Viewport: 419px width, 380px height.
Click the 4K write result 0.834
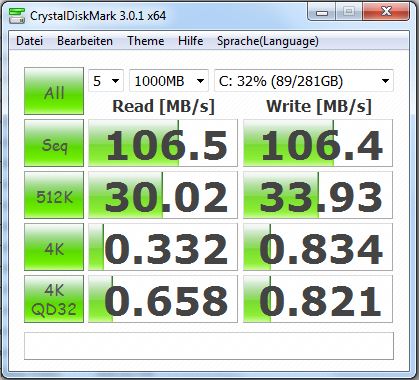[318, 247]
